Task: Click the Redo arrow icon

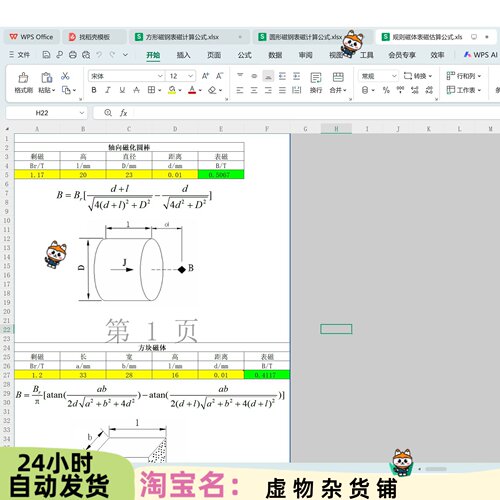Action: [x=112, y=54]
